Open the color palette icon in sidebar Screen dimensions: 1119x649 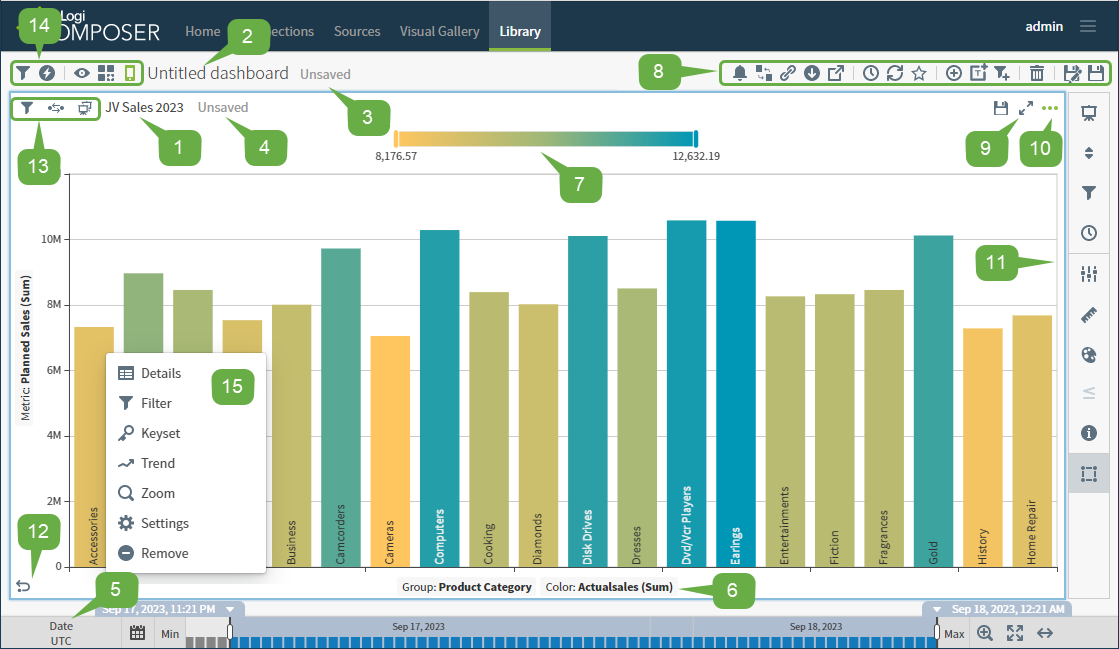click(1089, 354)
